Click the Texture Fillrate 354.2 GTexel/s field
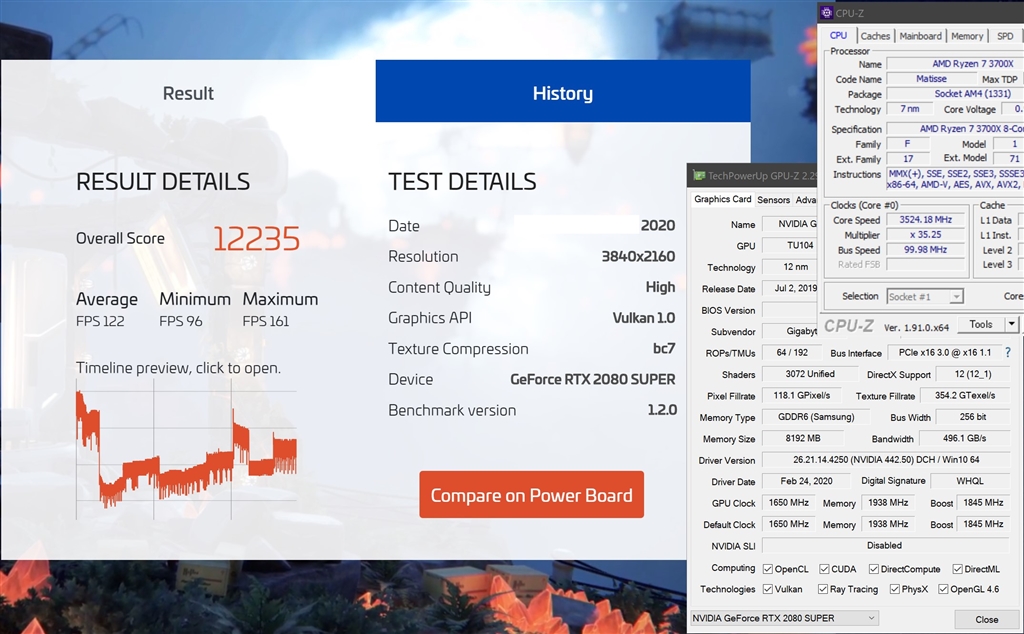The width and height of the screenshot is (1024, 634). [x=965, y=395]
